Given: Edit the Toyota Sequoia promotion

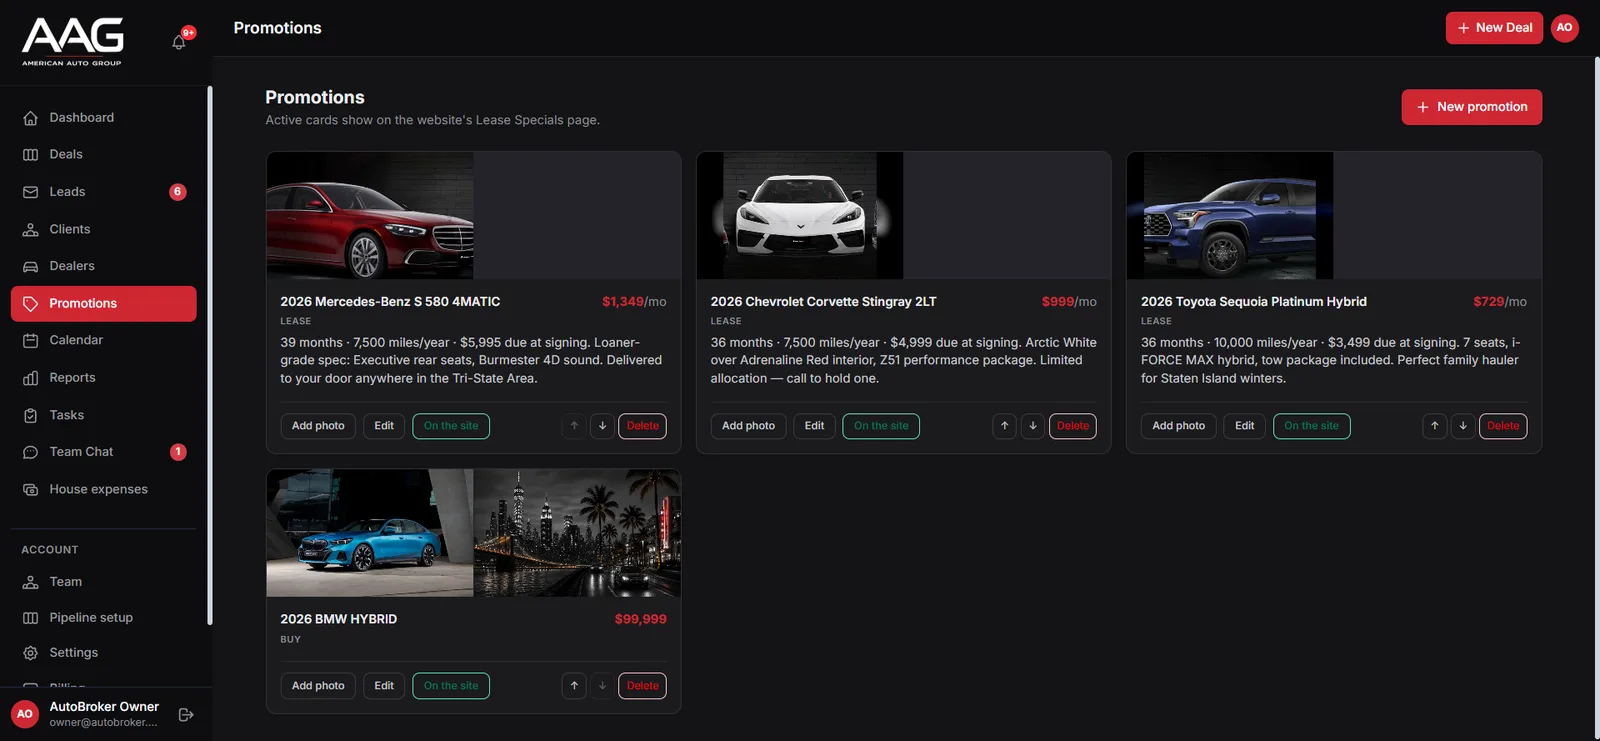Looking at the screenshot, I should (x=1244, y=426).
